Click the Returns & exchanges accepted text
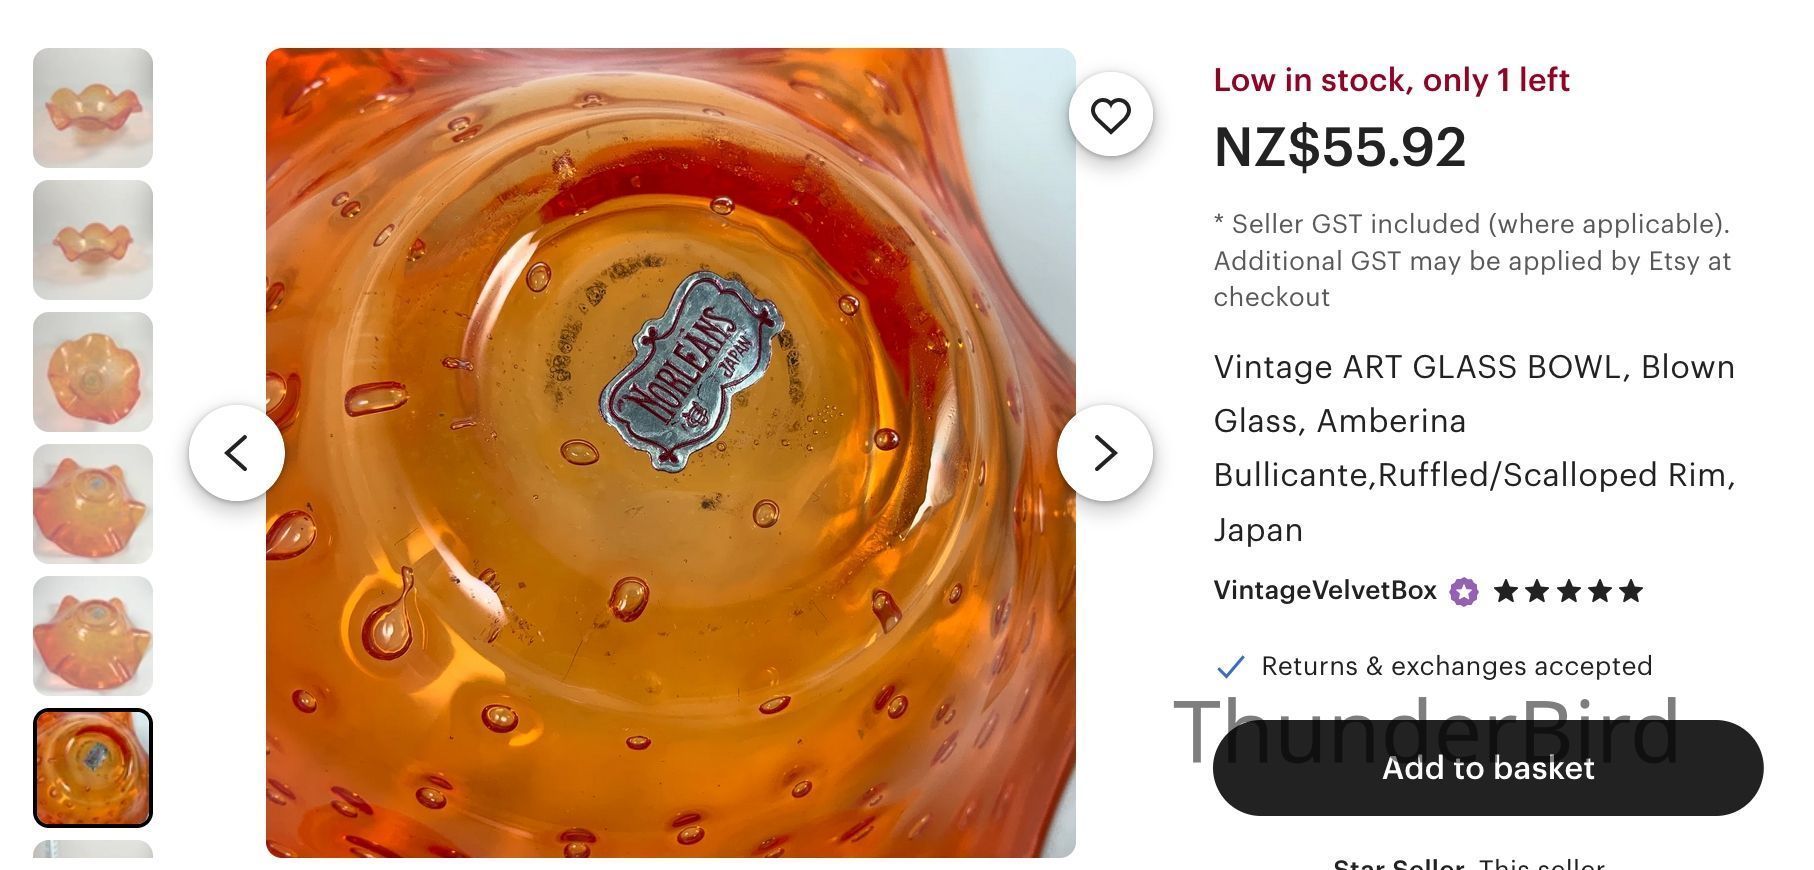Screen dimensions: 1814x870 pyautogui.click(x=1456, y=666)
